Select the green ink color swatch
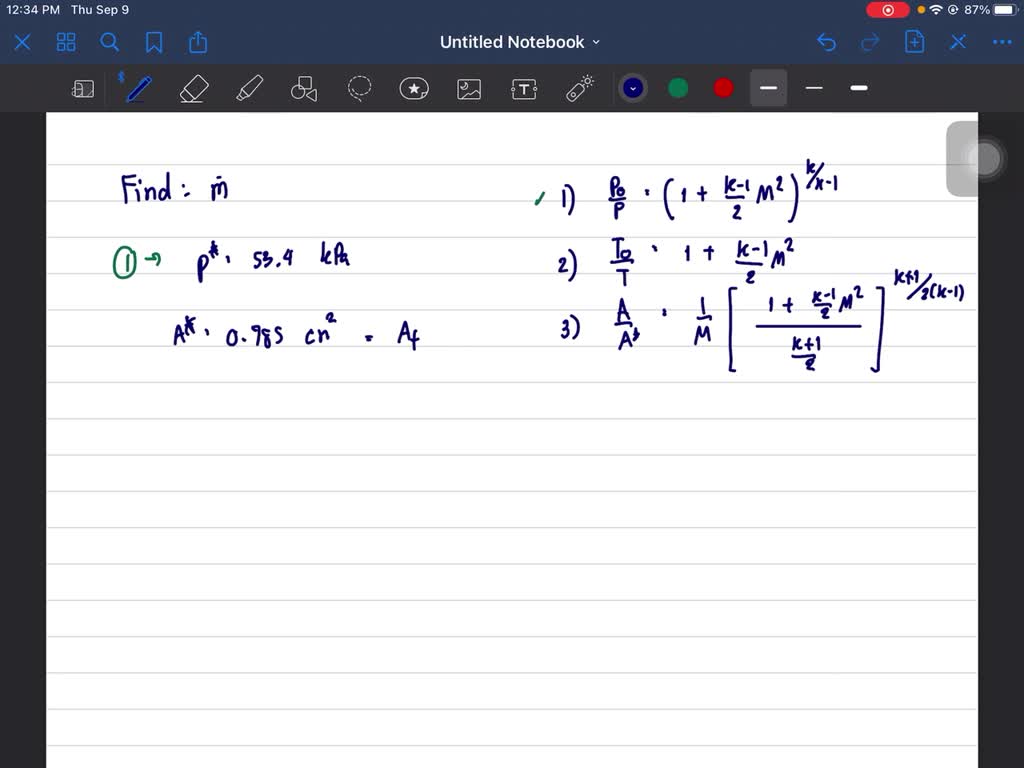 click(678, 88)
